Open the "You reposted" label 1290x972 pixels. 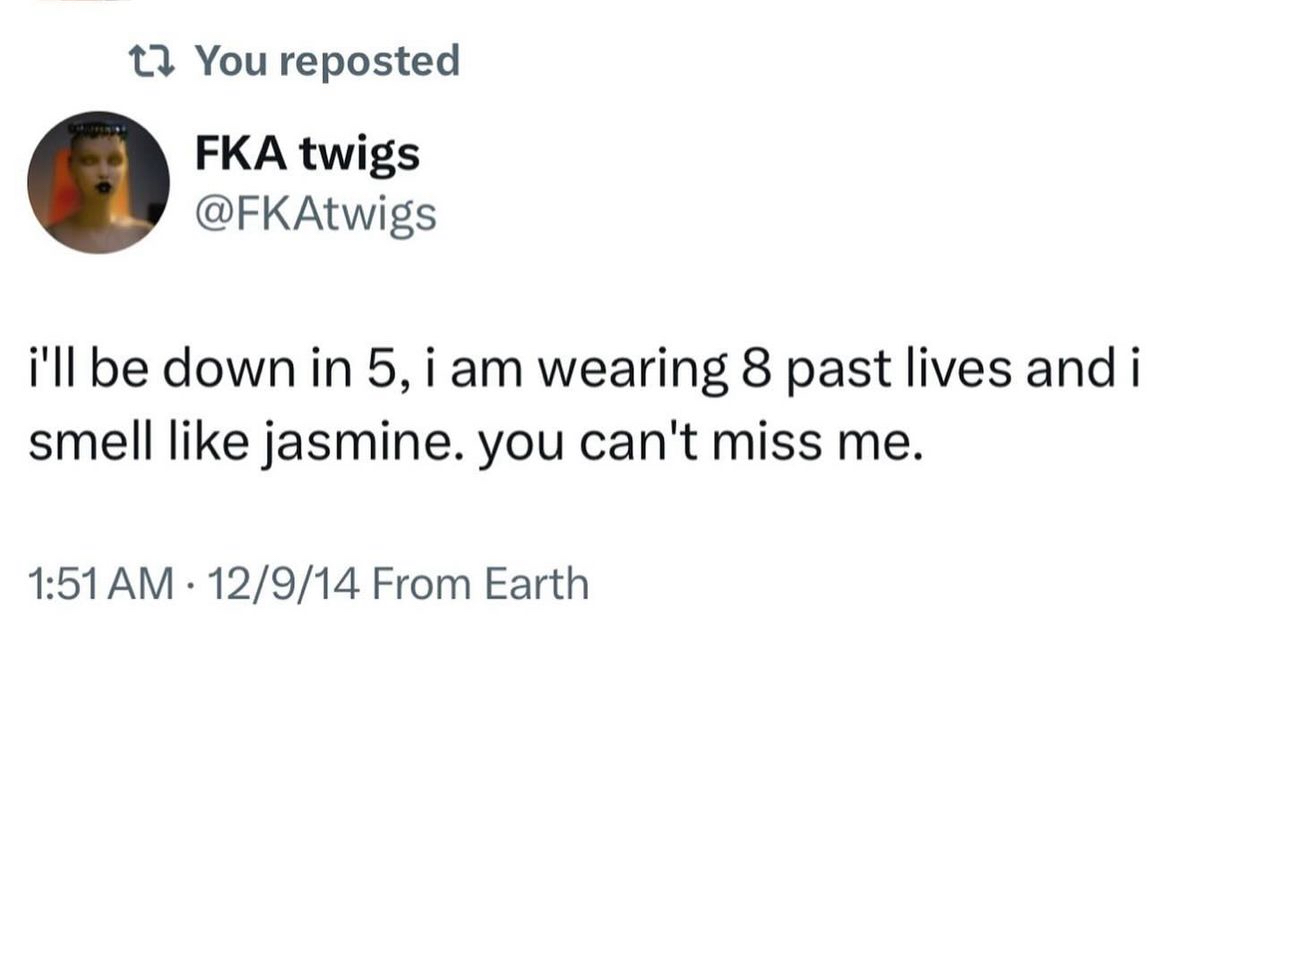click(326, 61)
